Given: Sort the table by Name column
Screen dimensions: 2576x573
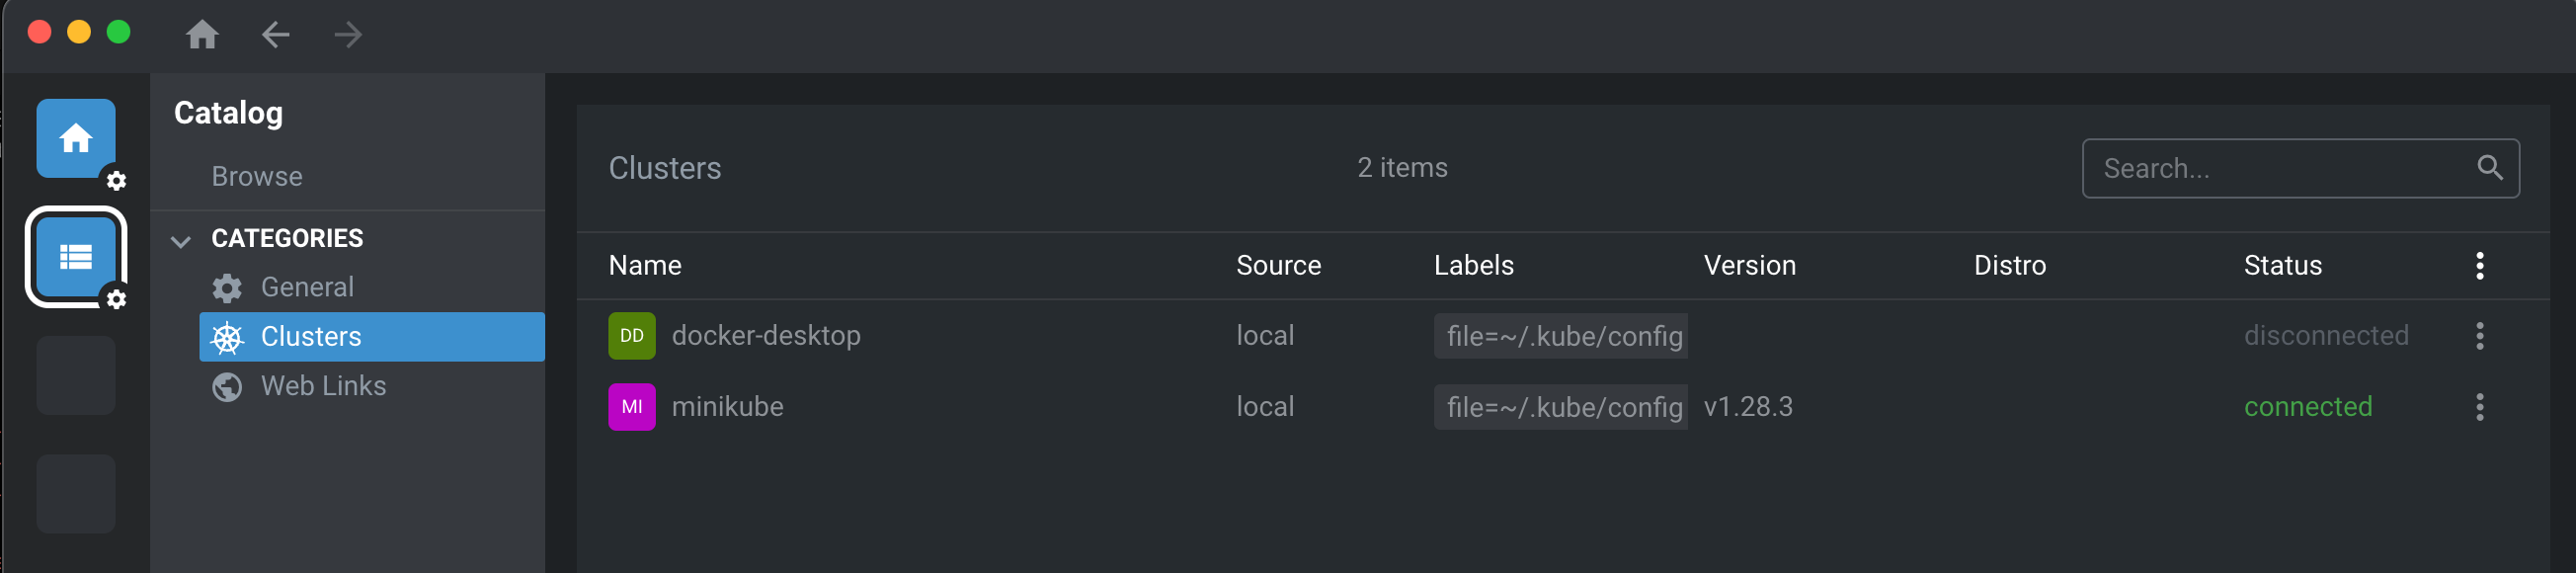Looking at the screenshot, I should pyautogui.click(x=645, y=266).
